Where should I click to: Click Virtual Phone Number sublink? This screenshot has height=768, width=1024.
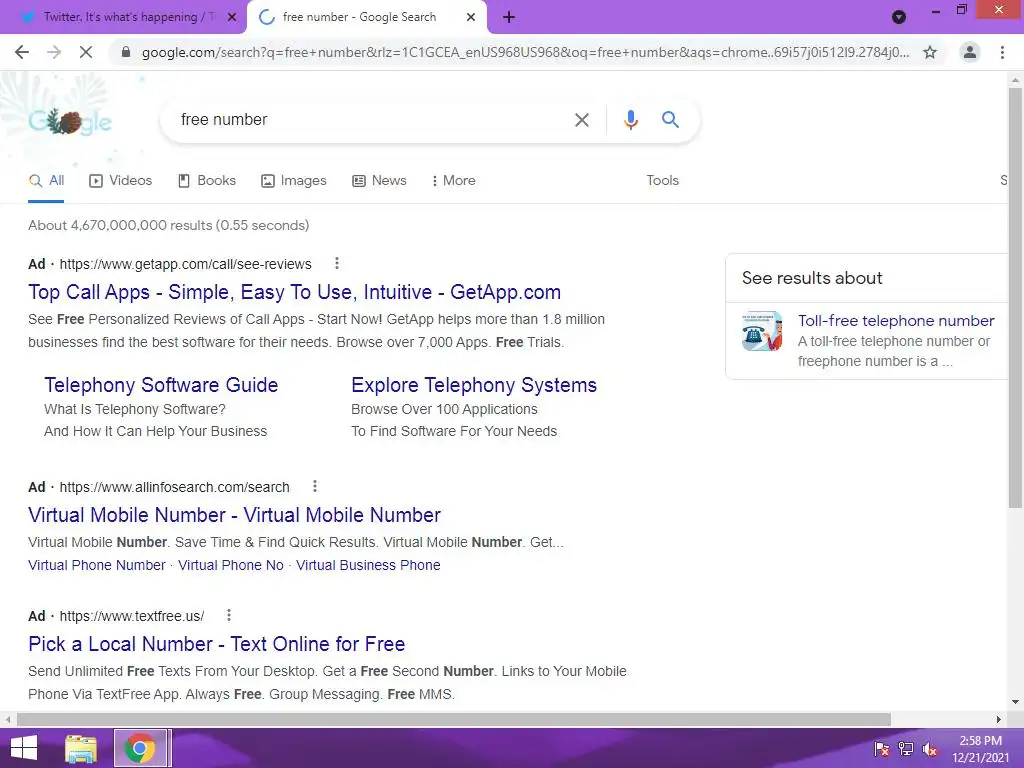tap(97, 566)
